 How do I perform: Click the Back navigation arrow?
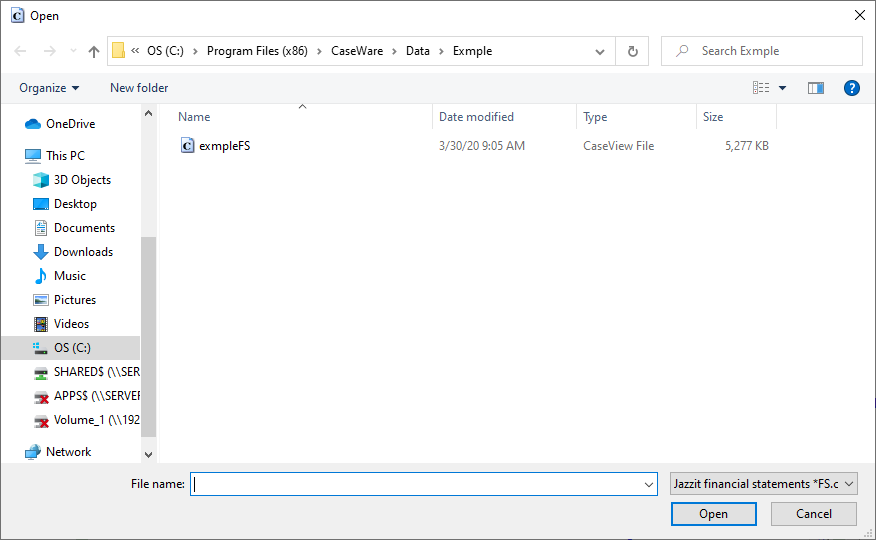click(x=20, y=51)
